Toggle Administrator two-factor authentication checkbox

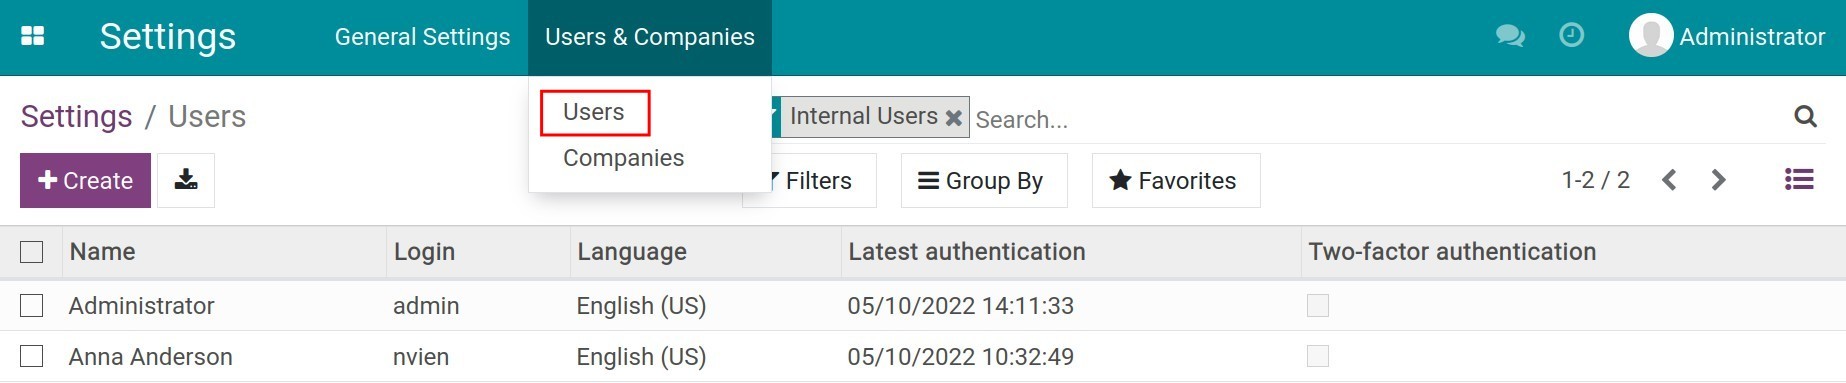[x=1318, y=305]
